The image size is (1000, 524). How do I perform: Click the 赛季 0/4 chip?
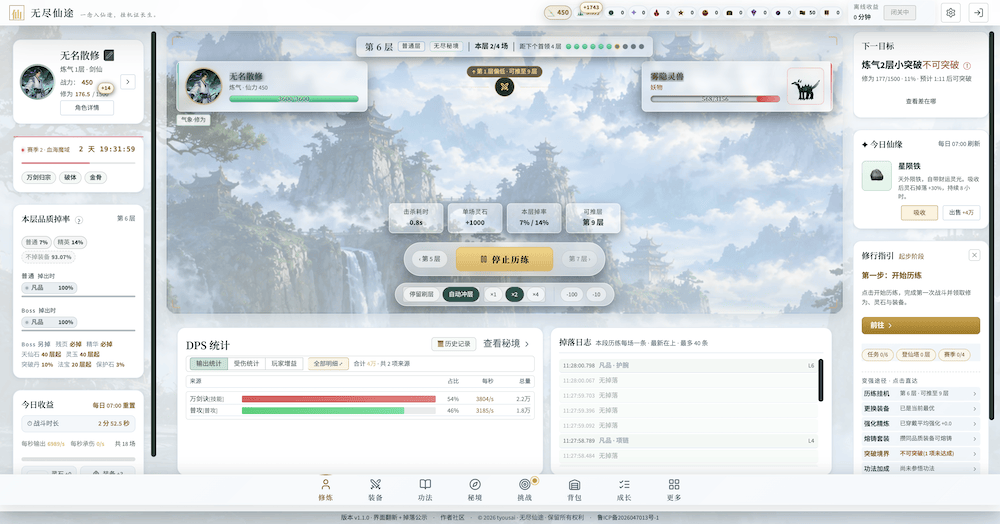[954, 354]
